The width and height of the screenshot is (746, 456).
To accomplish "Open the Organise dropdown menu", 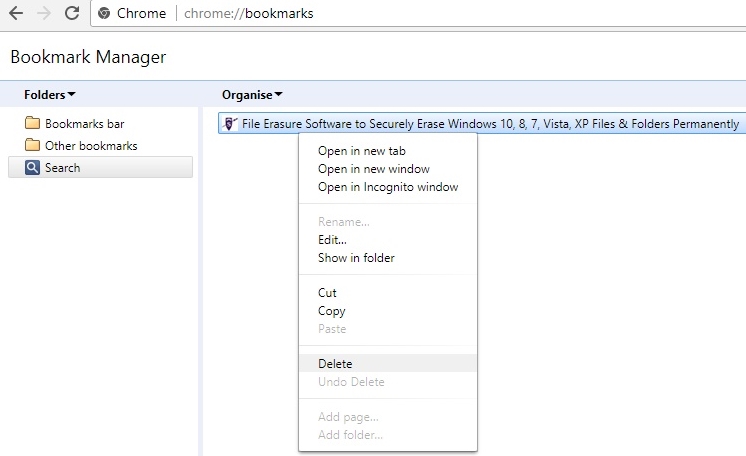I will tap(252, 95).
